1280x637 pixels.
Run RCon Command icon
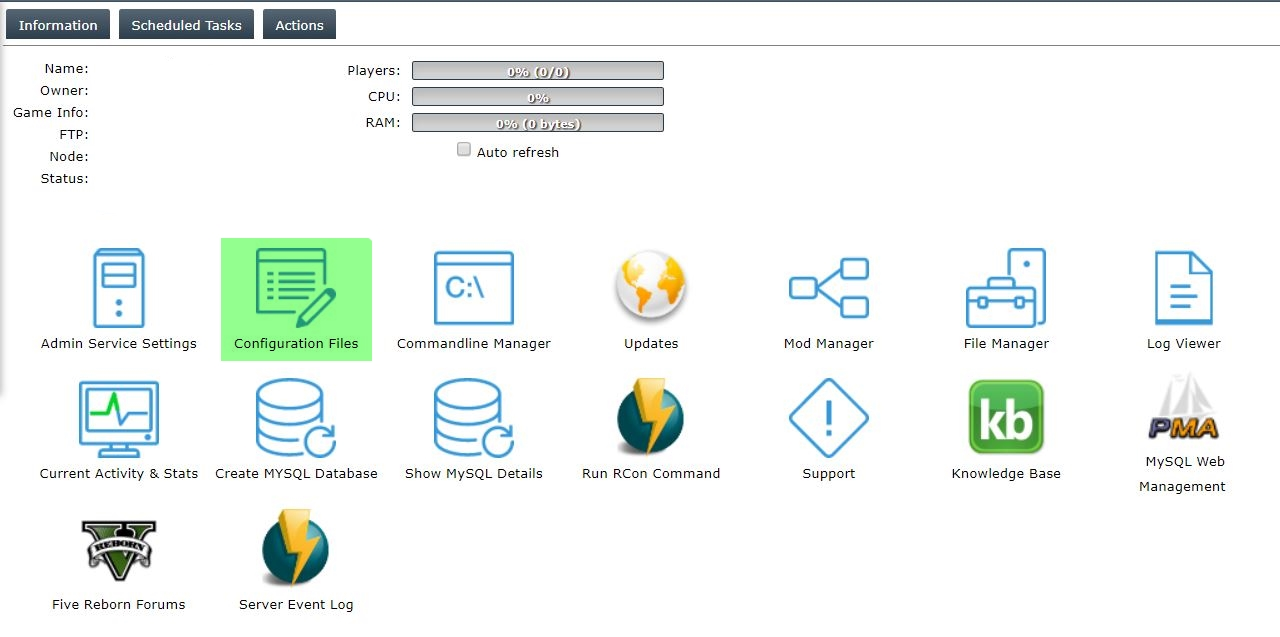651,418
